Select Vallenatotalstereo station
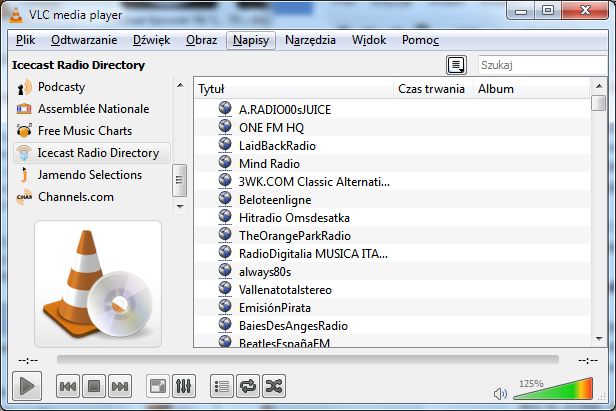Image resolution: width=616 pixels, height=411 pixels. point(392,290)
